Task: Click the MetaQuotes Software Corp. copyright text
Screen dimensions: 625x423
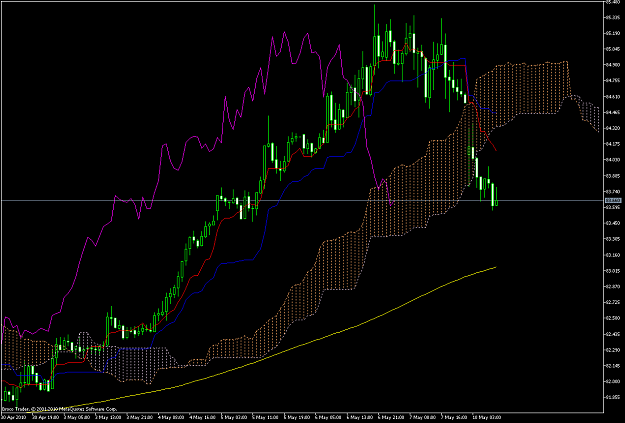Action: pos(59,409)
